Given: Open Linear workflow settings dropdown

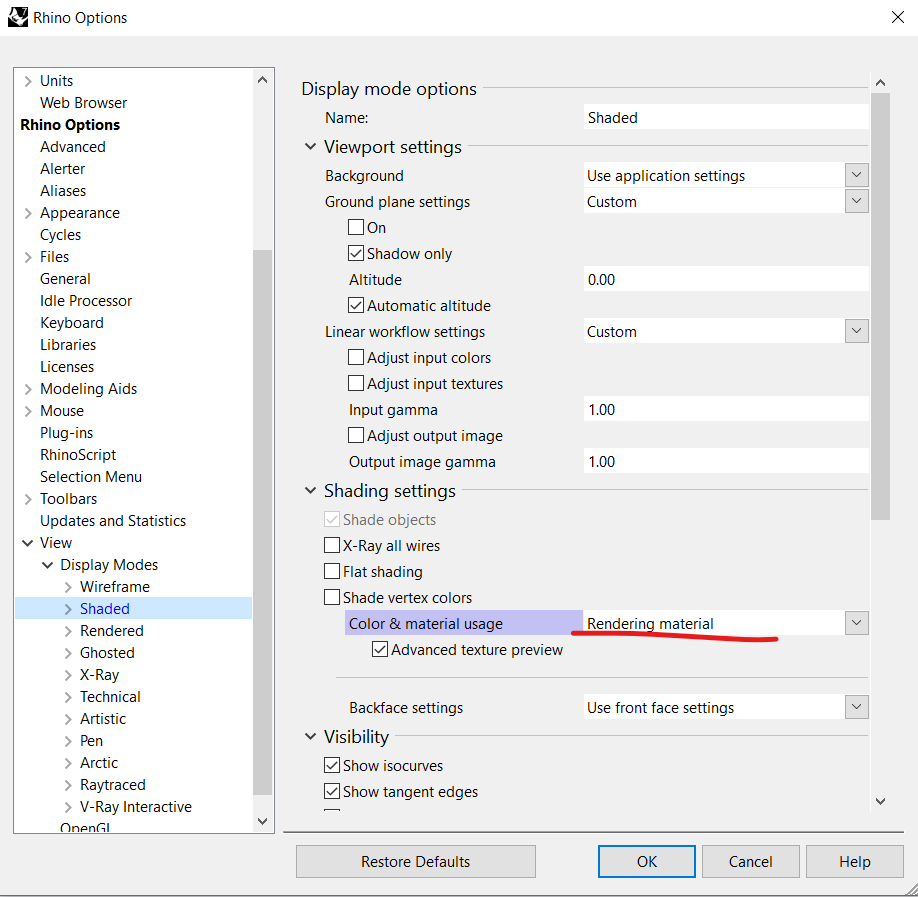Looking at the screenshot, I should [x=857, y=331].
